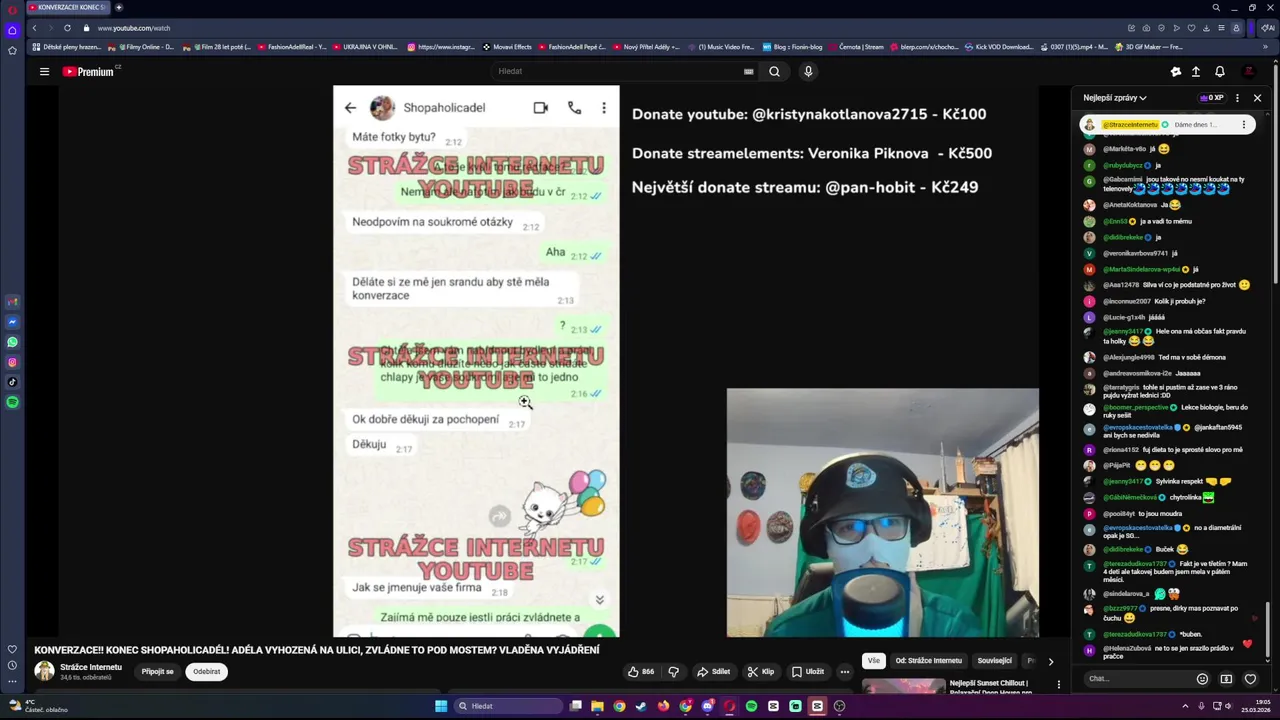Screen dimensions: 1280x720
Task: Open WhatsApp in the Opera sidebar
Action: point(12,342)
